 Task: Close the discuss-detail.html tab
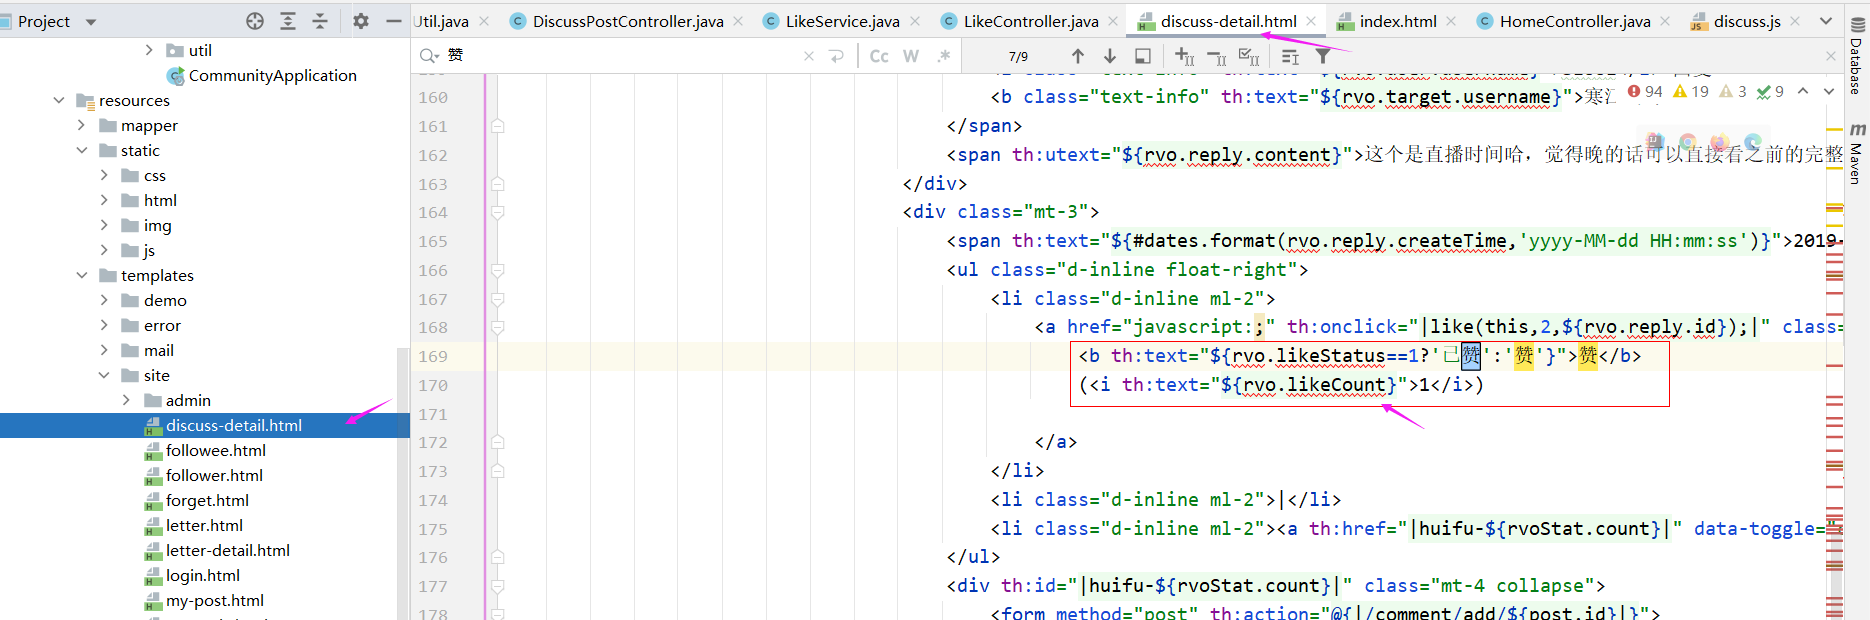coord(1311,21)
